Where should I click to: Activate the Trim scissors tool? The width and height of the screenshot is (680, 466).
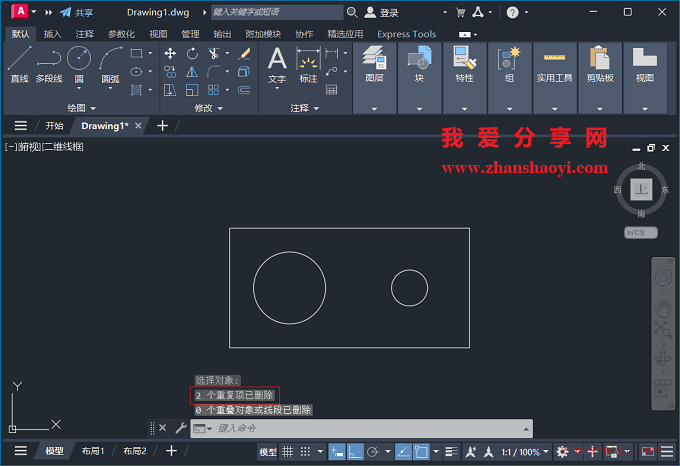213,53
